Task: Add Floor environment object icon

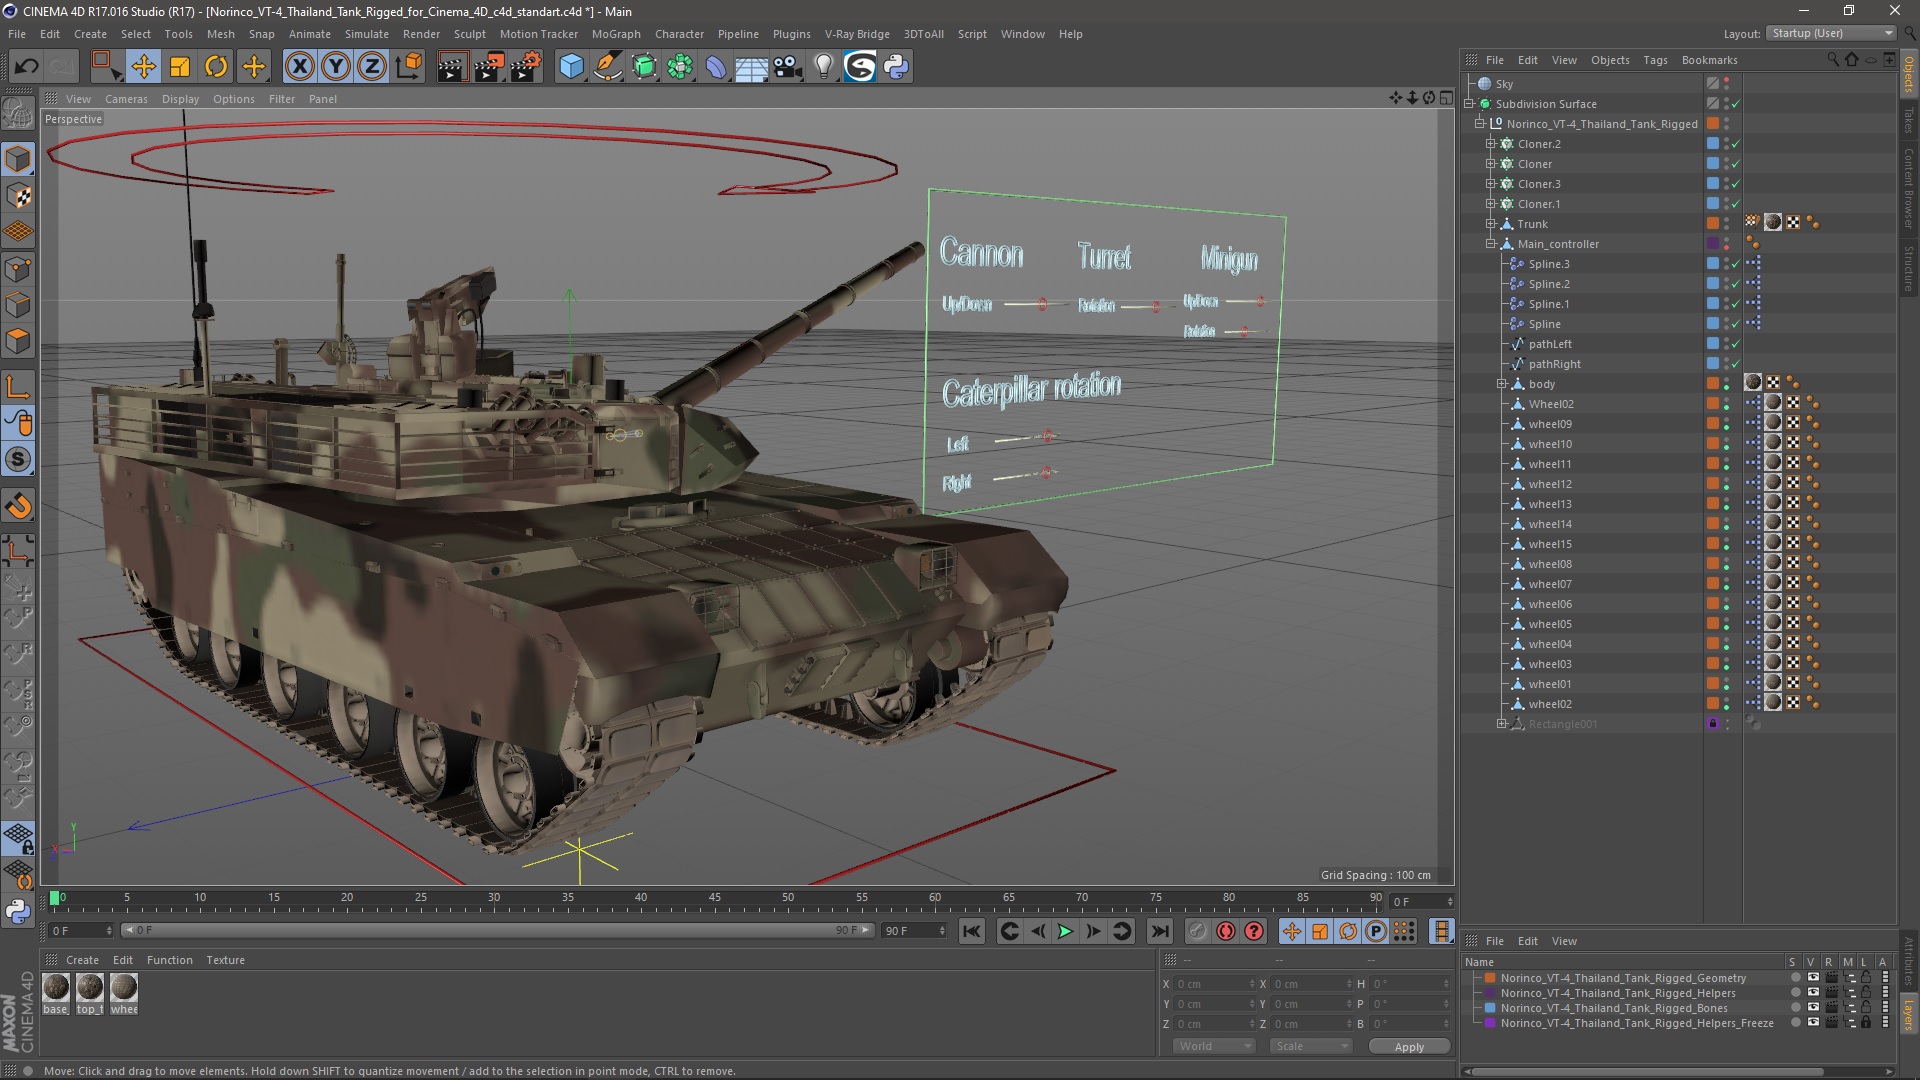Action: click(751, 67)
